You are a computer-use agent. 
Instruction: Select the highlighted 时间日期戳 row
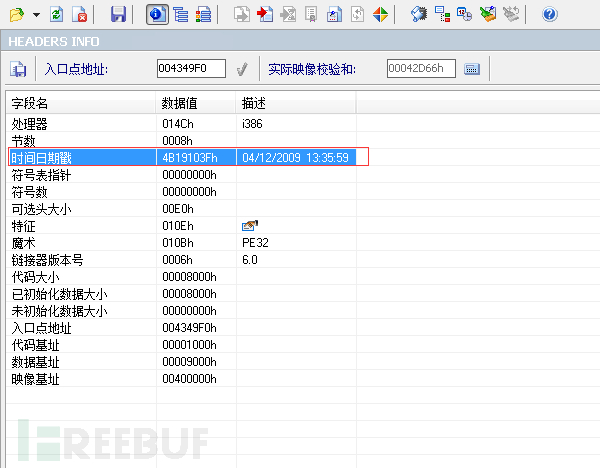click(x=181, y=158)
